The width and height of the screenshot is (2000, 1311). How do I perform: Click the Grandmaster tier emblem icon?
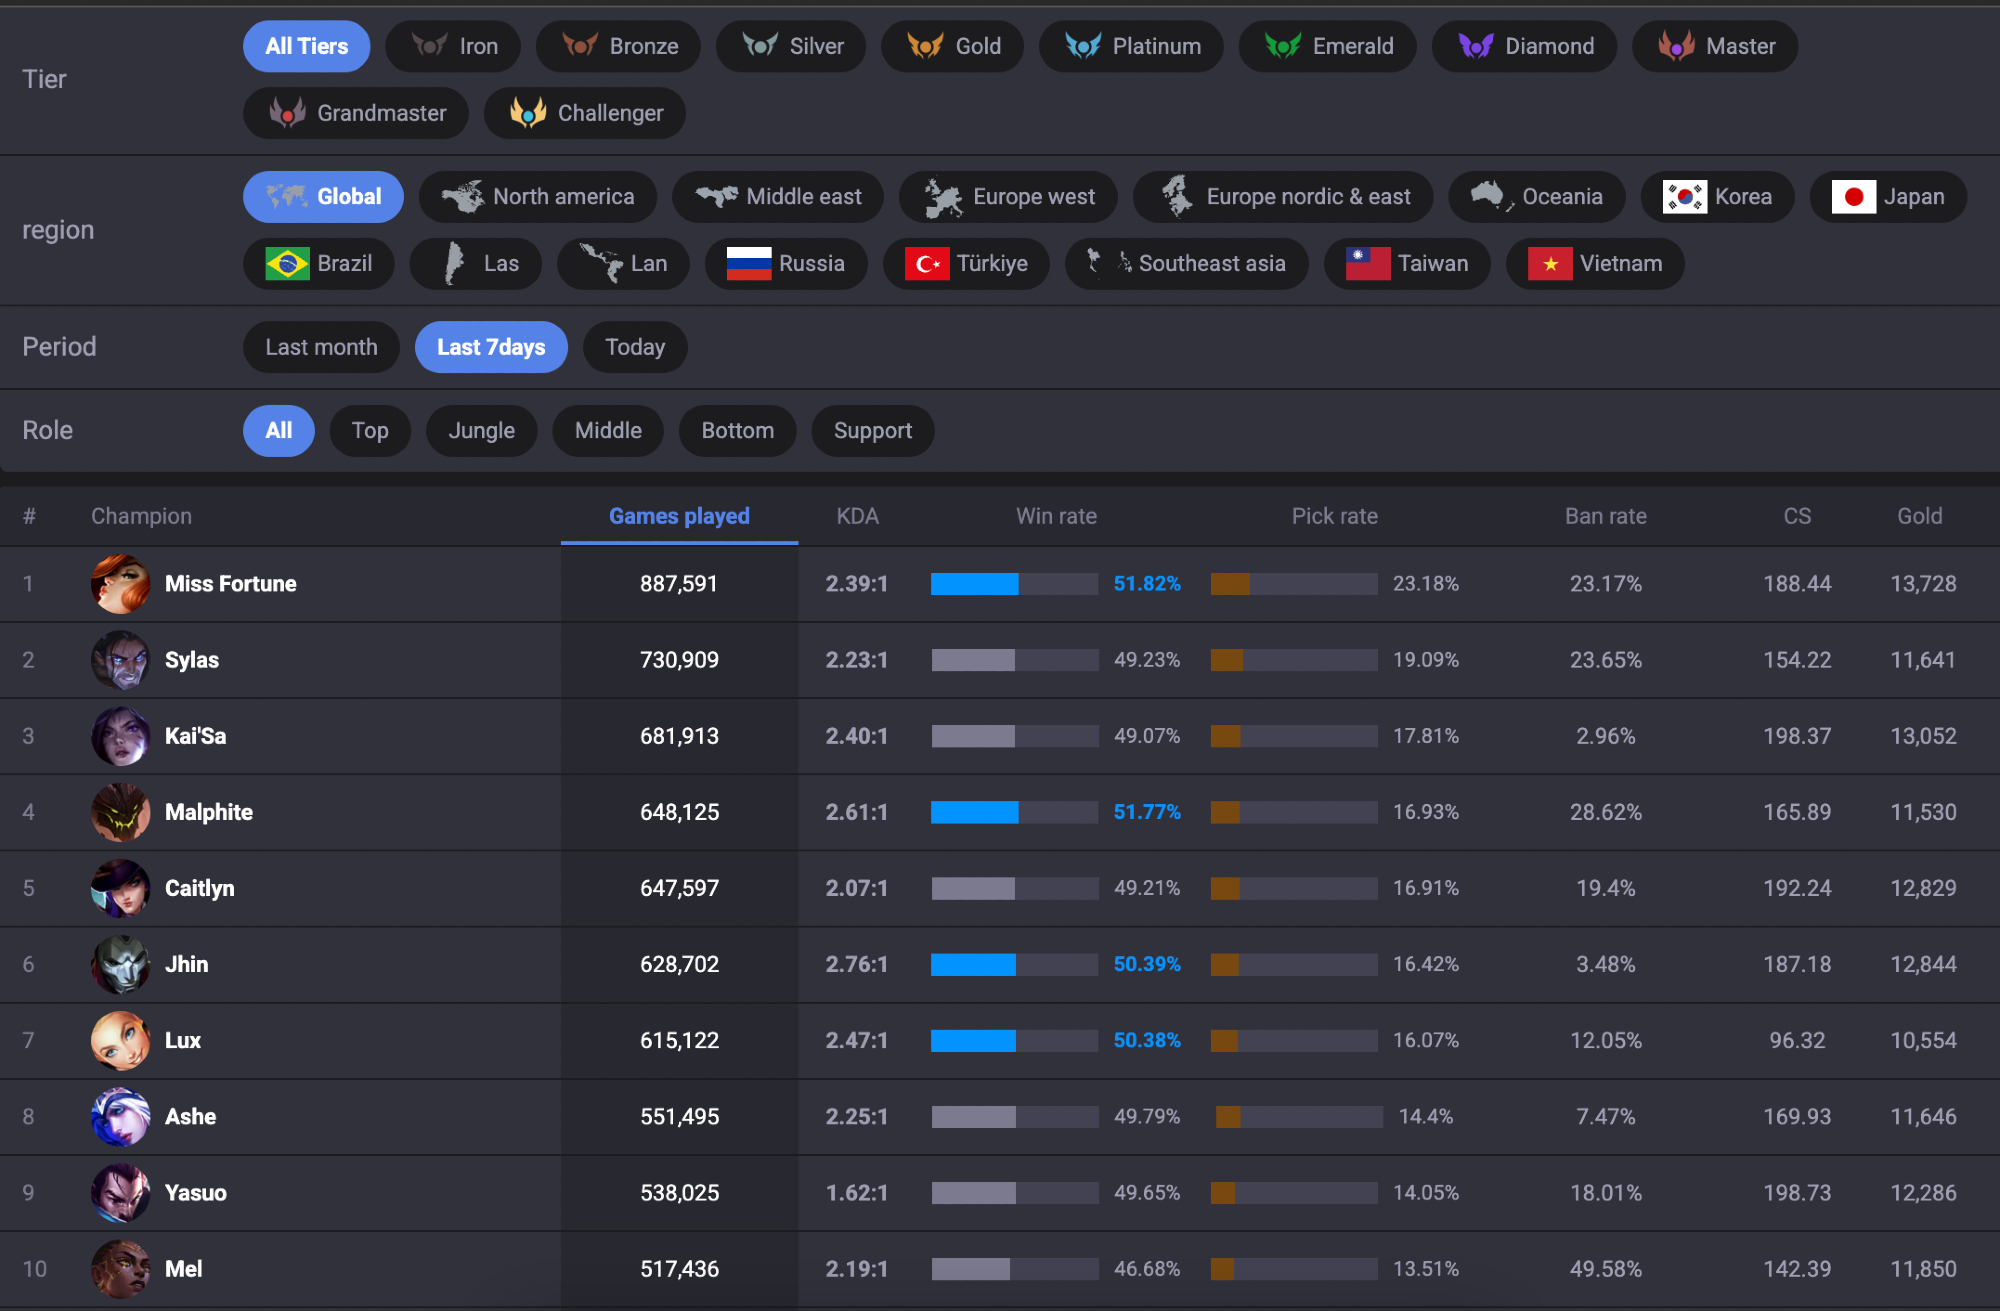[x=288, y=113]
